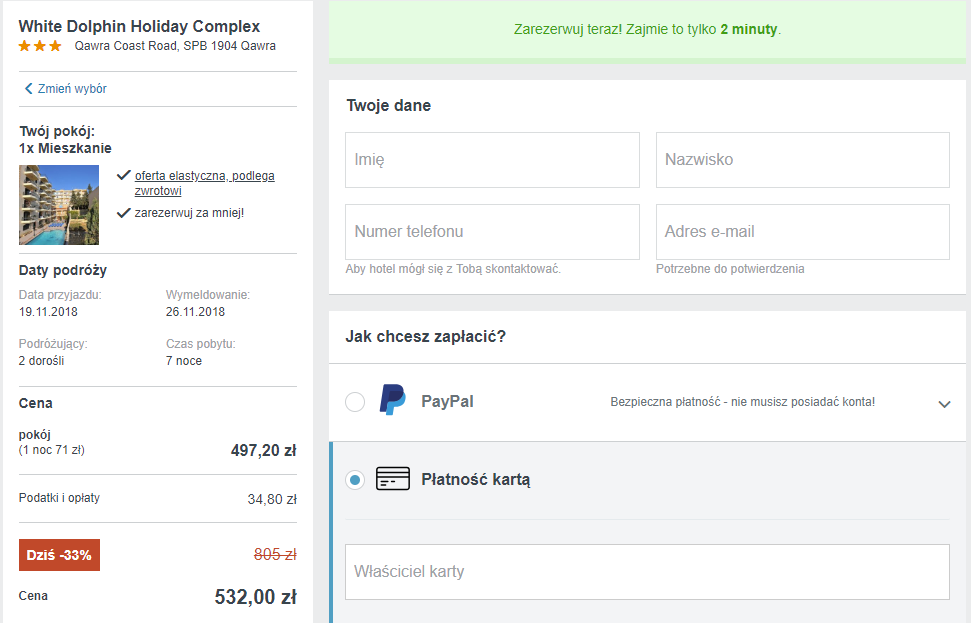Click the credit card icon
This screenshot has width=971, height=623.
[x=393, y=479]
